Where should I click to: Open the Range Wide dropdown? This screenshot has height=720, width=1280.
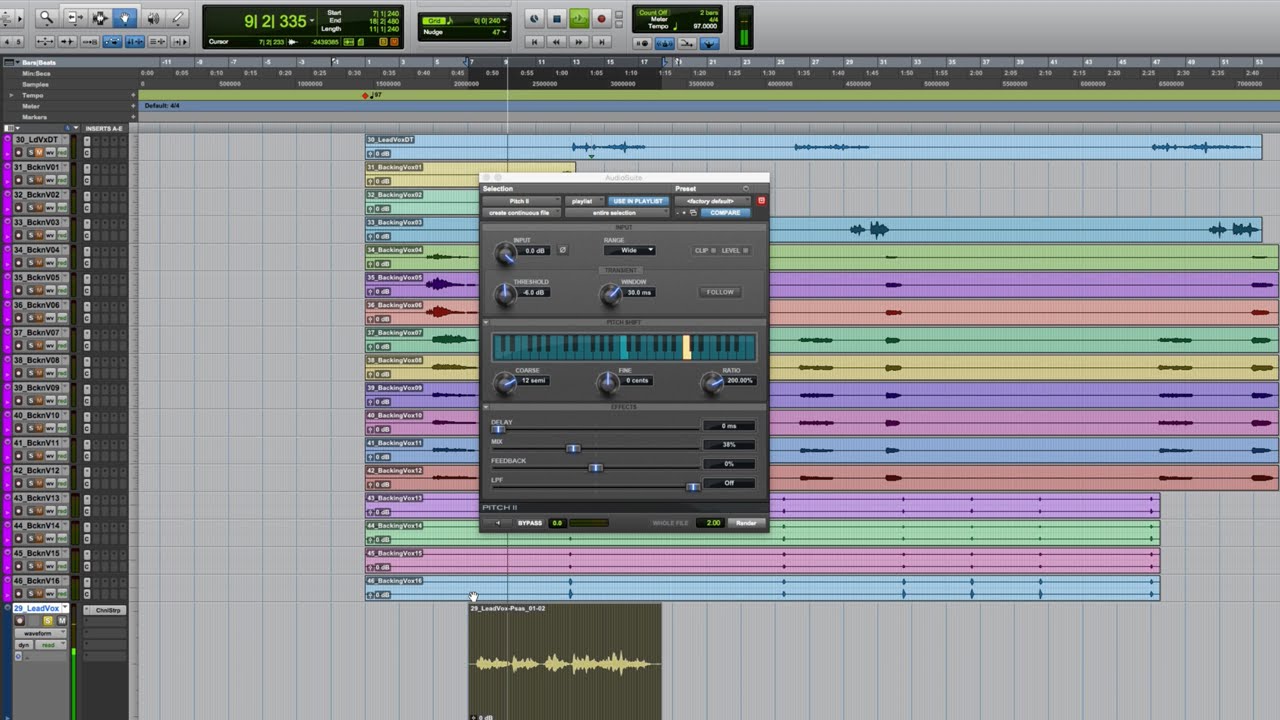[x=630, y=250]
